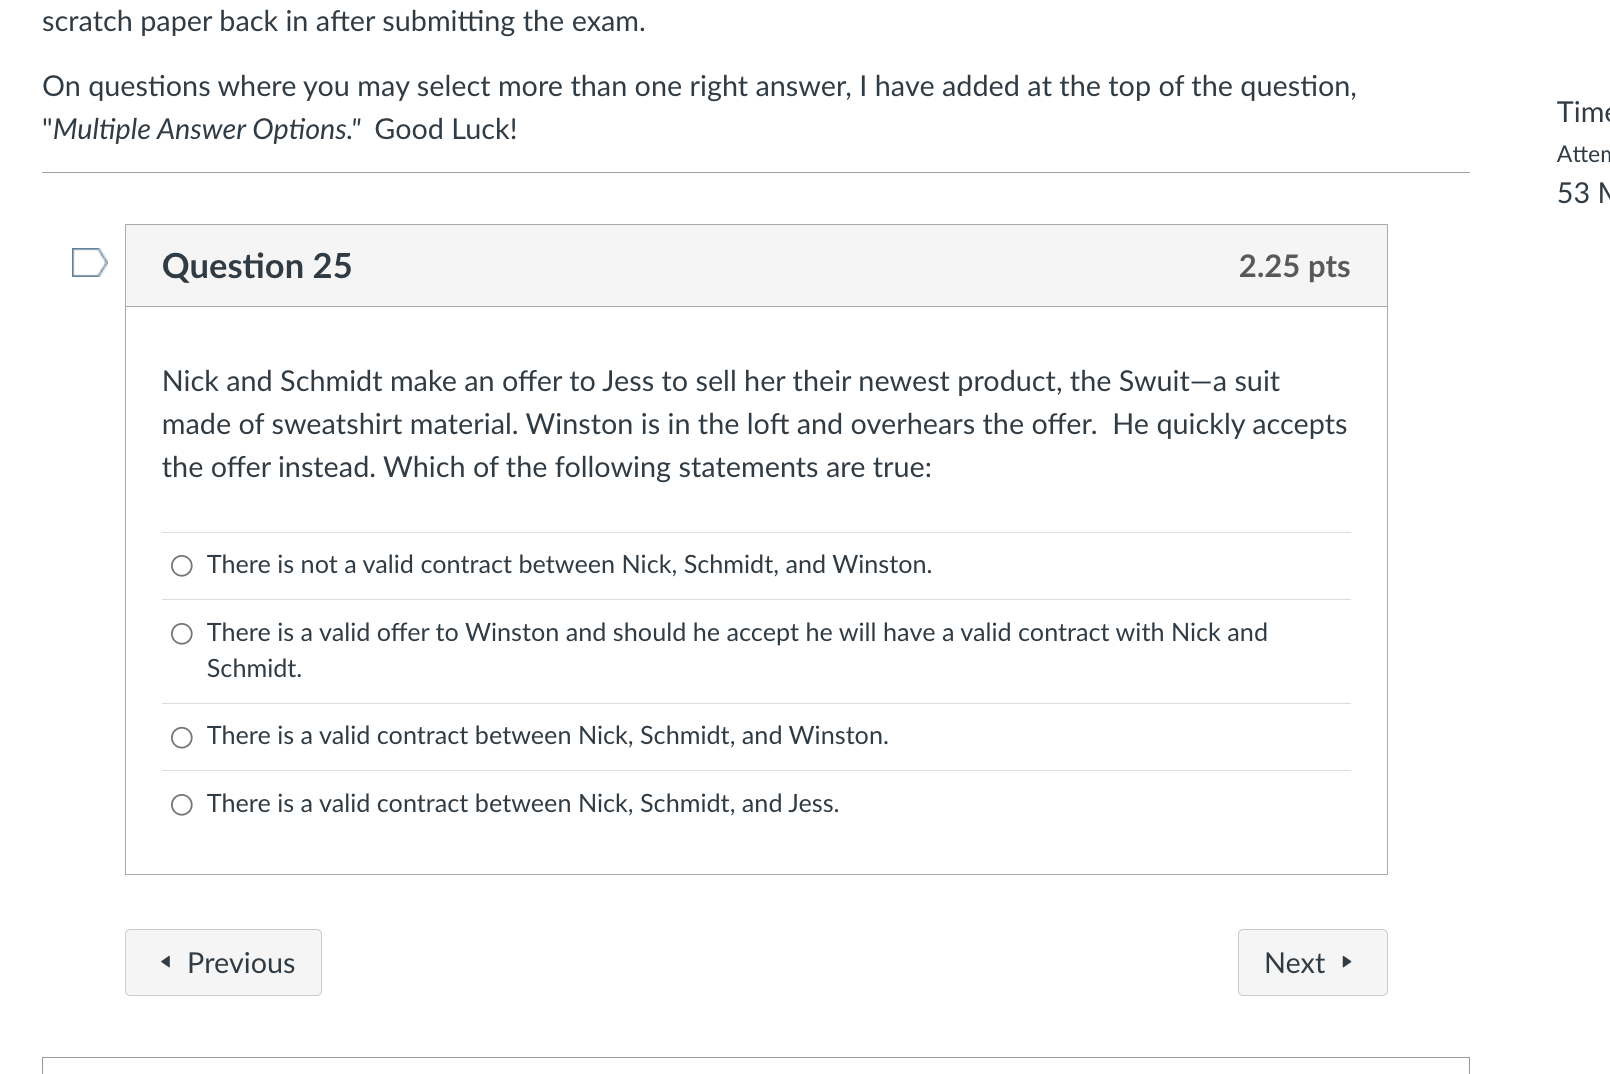This screenshot has width=1610, height=1074.
Task: Click the right arrow icon on Next button
Action: 1345,962
